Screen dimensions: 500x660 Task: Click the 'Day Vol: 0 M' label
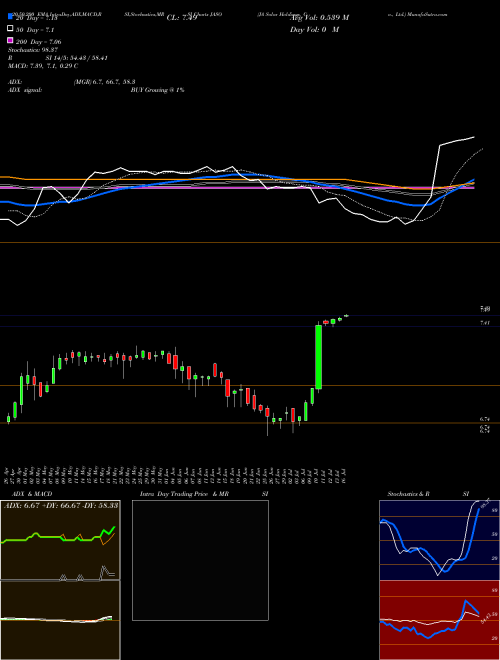(314, 29)
